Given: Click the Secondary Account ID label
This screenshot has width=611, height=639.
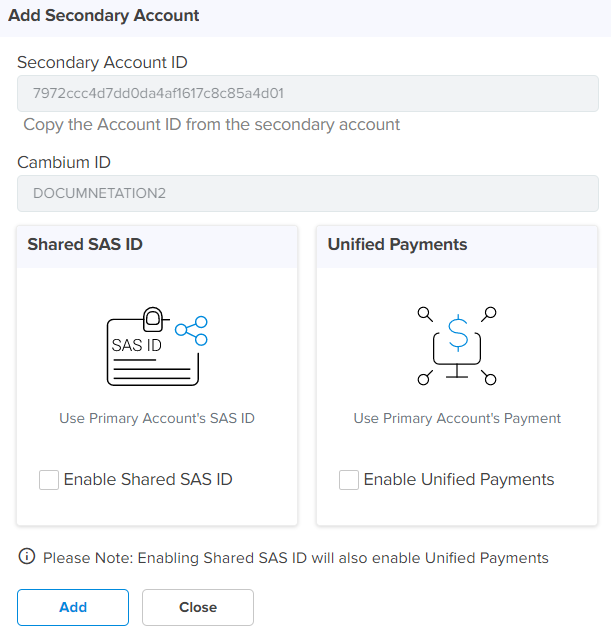Looking at the screenshot, I should pyautogui.click(x=102, y=63).
